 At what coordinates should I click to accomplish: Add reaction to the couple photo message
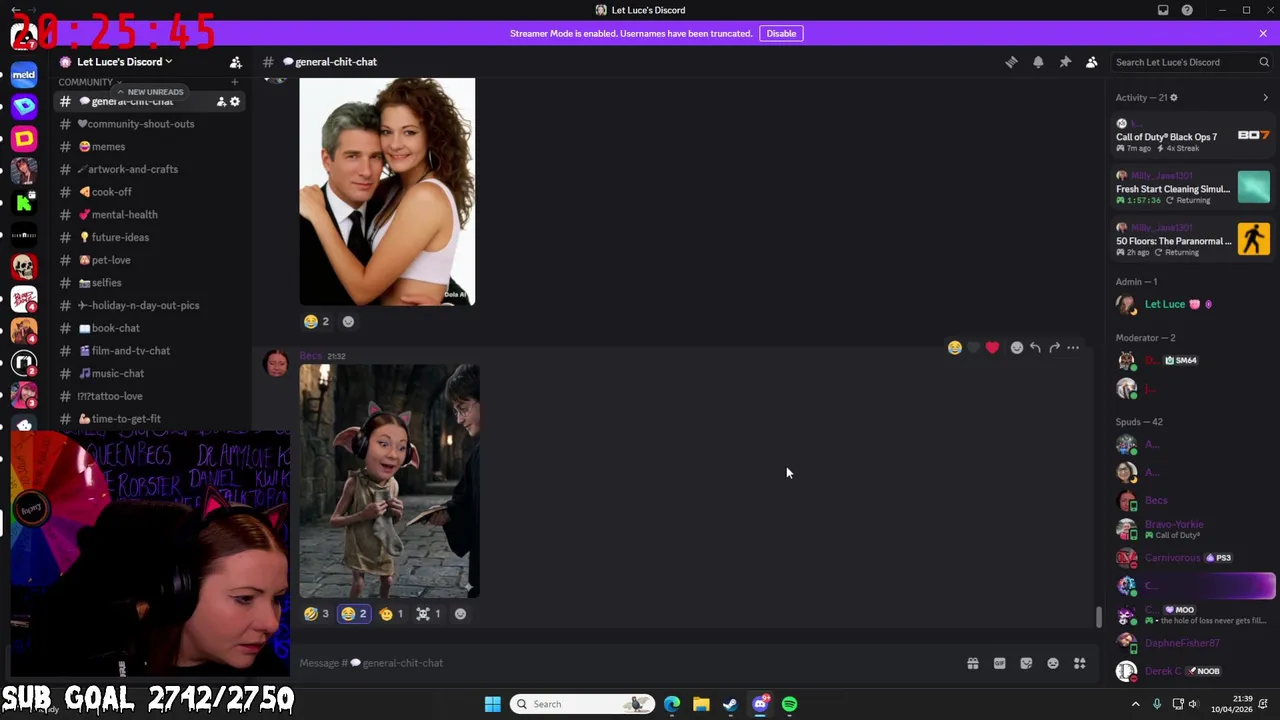click(x=348, y=321)
